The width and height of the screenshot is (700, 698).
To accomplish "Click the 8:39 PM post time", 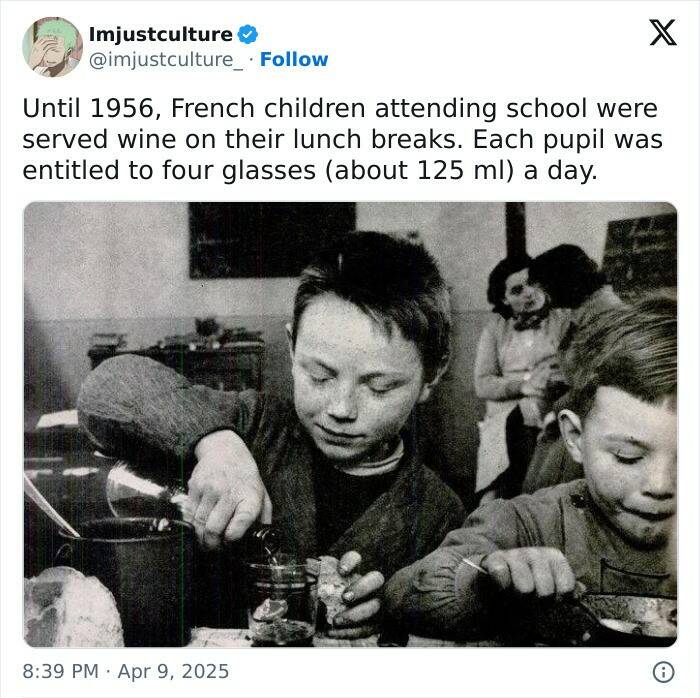I will (60, 671).
